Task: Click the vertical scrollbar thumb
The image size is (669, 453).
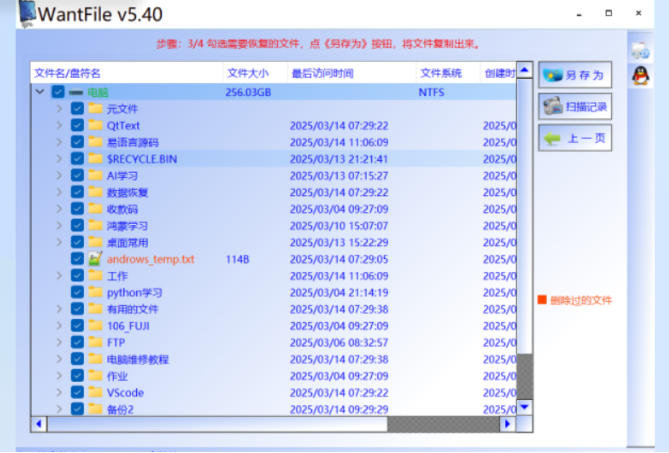Action: (x=524, y=215)
